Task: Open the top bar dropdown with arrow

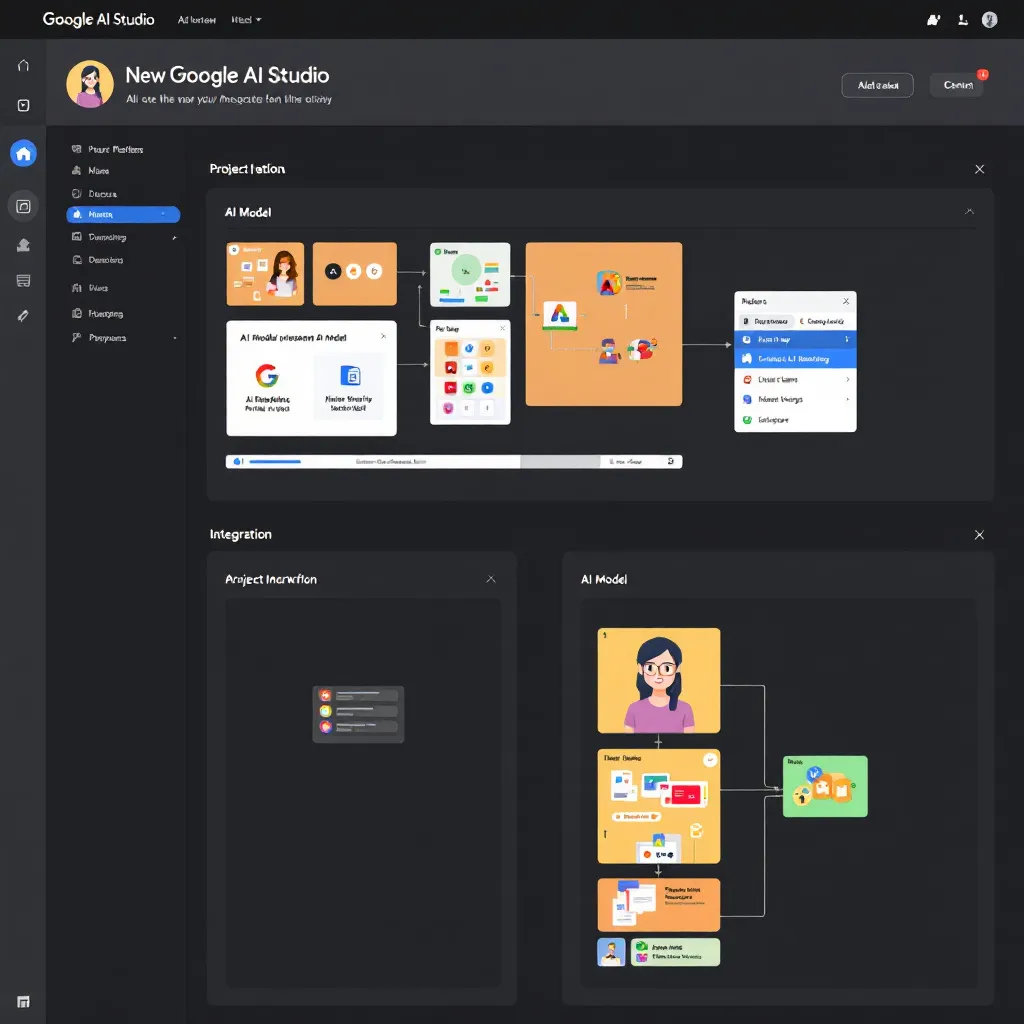Action: pyautogui.click(x=246, y=20)
